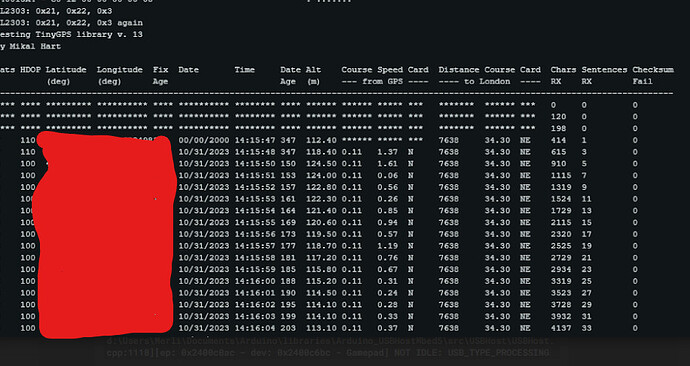Select the 'Checksum' column header

653,70
